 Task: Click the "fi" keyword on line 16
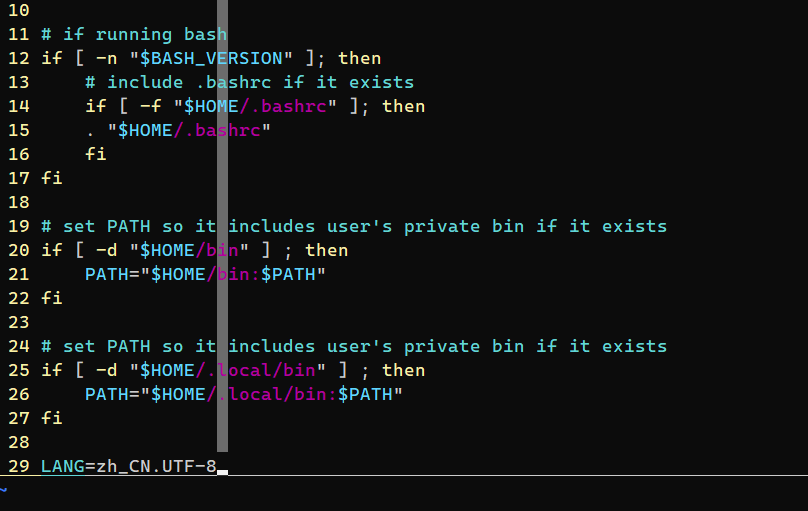(x=96, y=154)
